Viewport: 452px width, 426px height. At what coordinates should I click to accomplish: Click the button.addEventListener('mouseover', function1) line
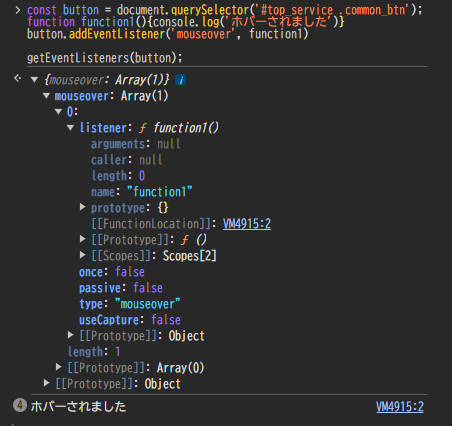167,34
